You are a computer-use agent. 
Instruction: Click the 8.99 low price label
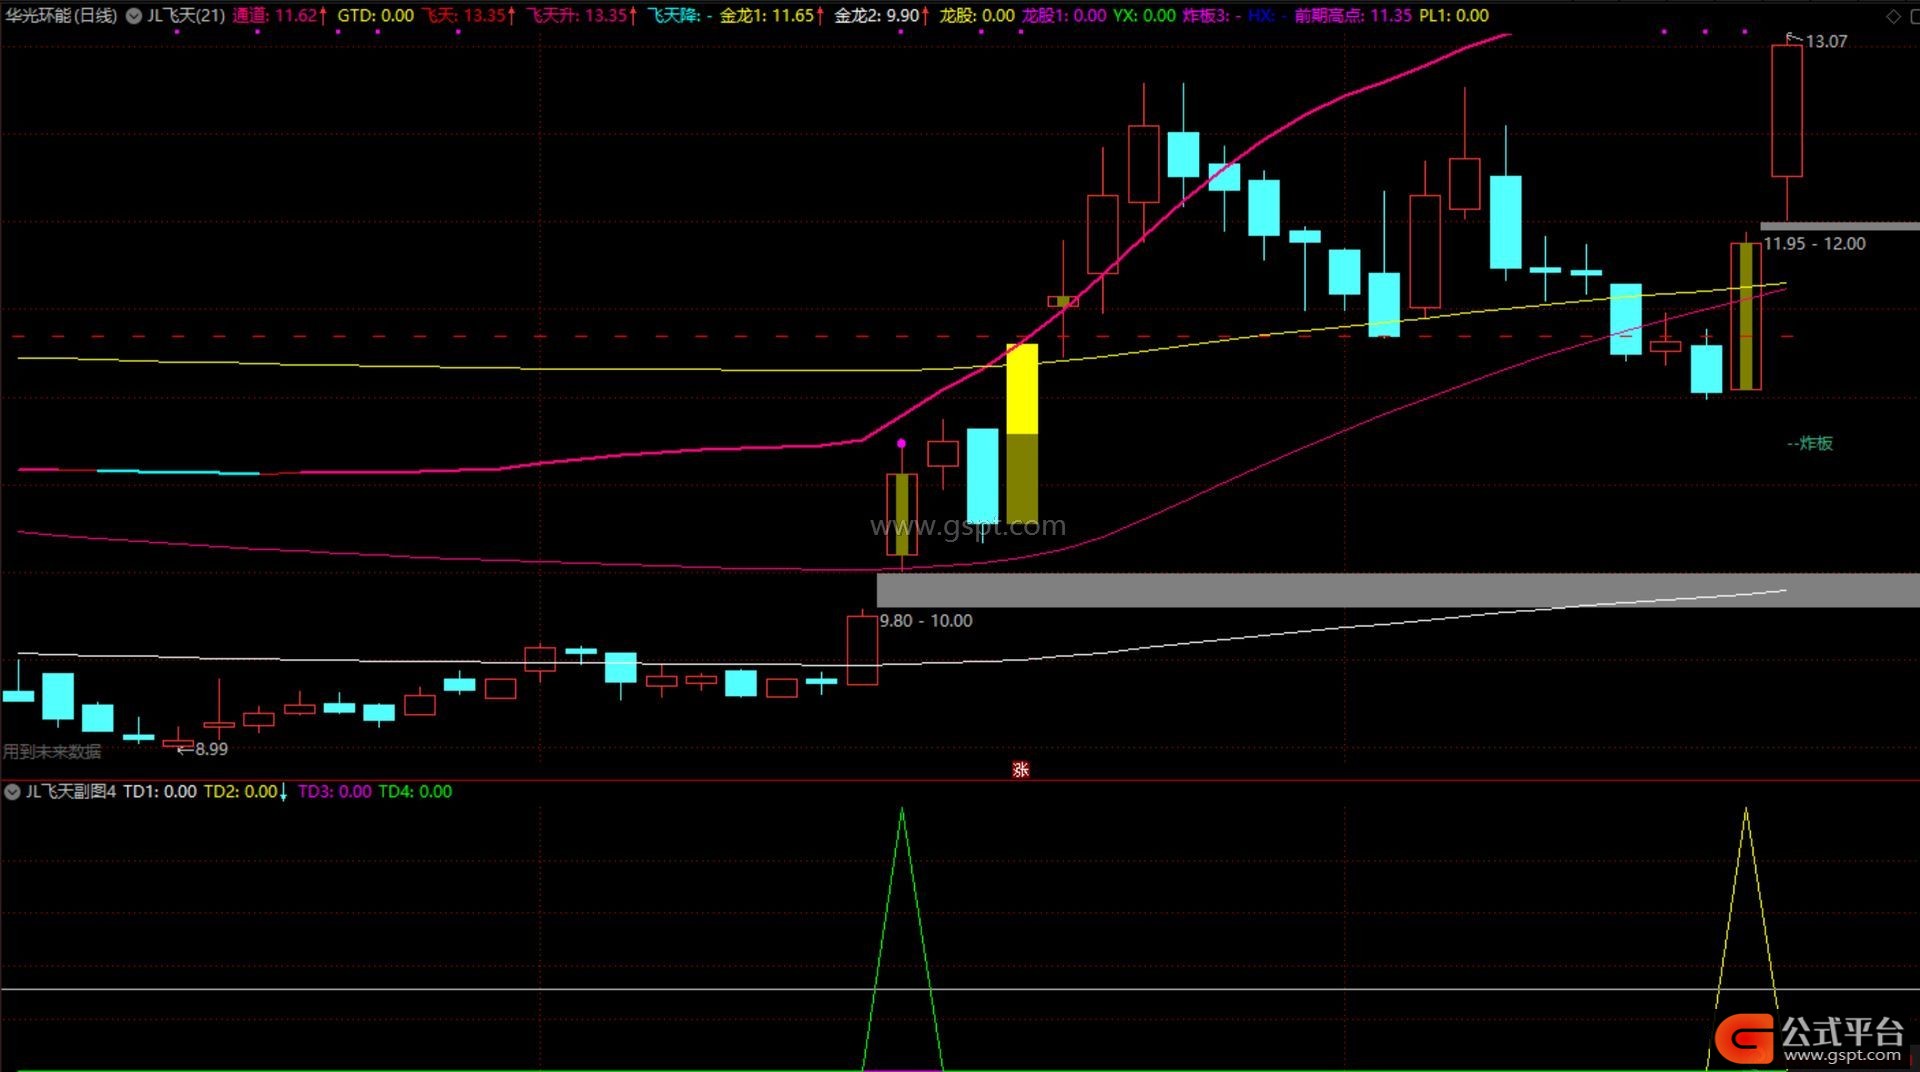(211, 749)
